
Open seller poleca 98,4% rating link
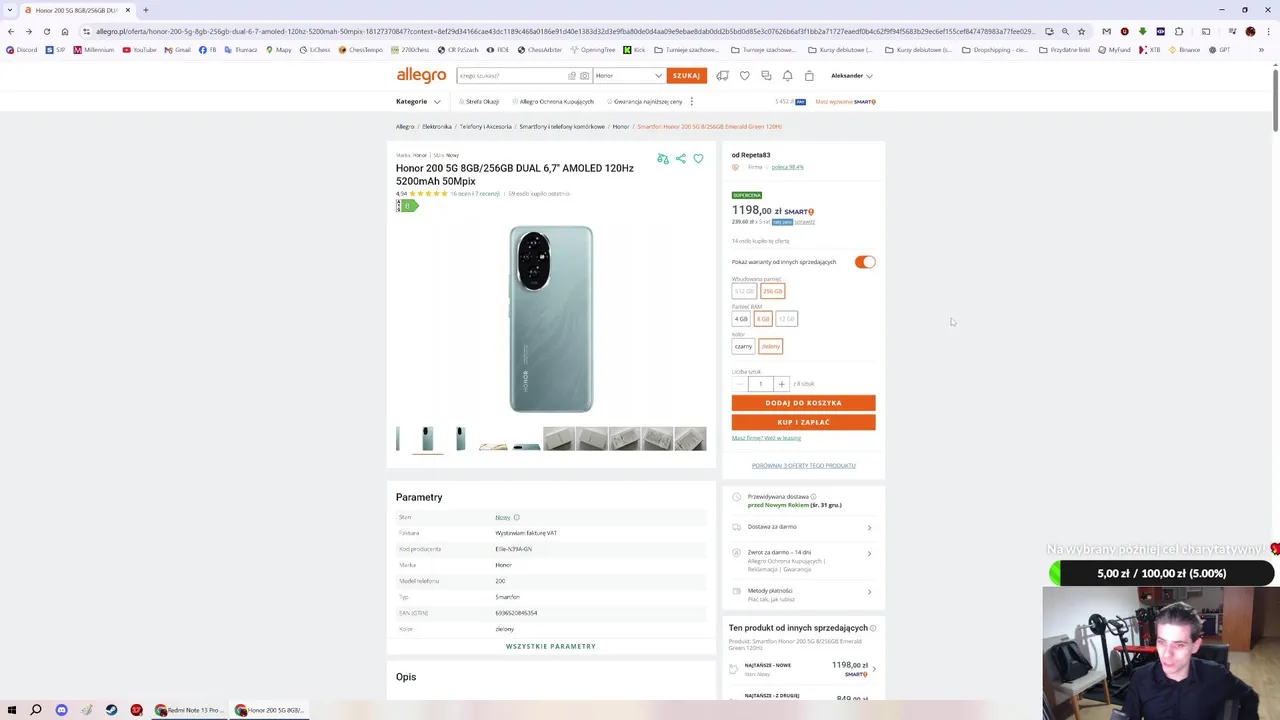click(787, 167)
